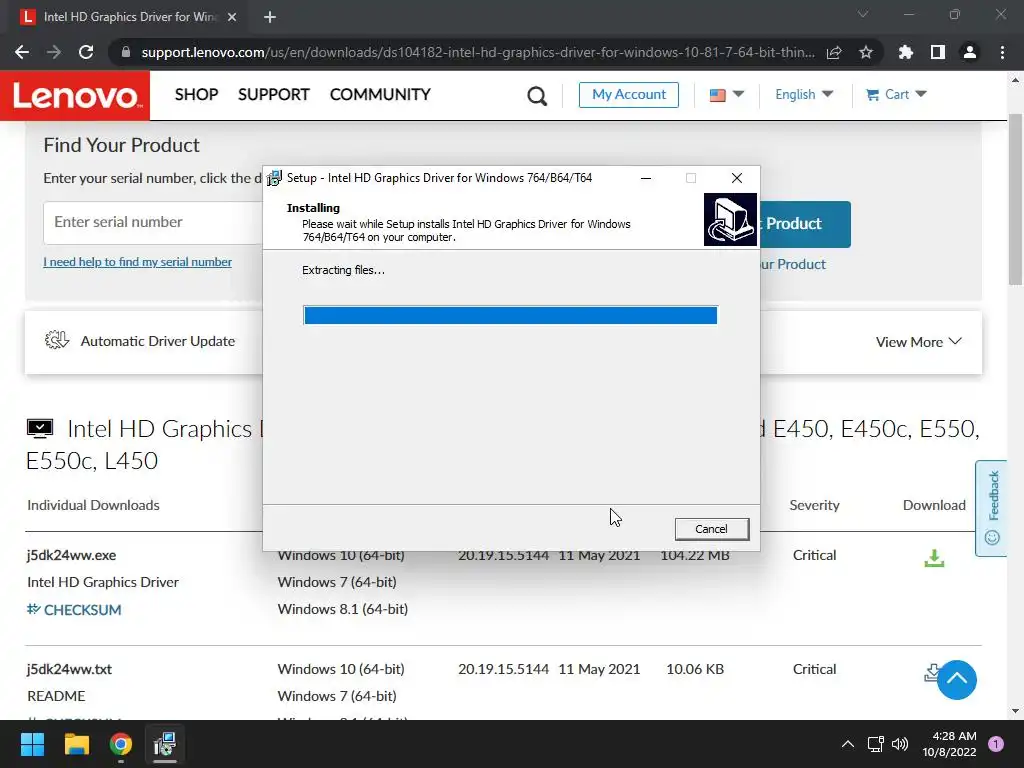
Task: Open Chrome three-dot menu
Action: 1002,52
